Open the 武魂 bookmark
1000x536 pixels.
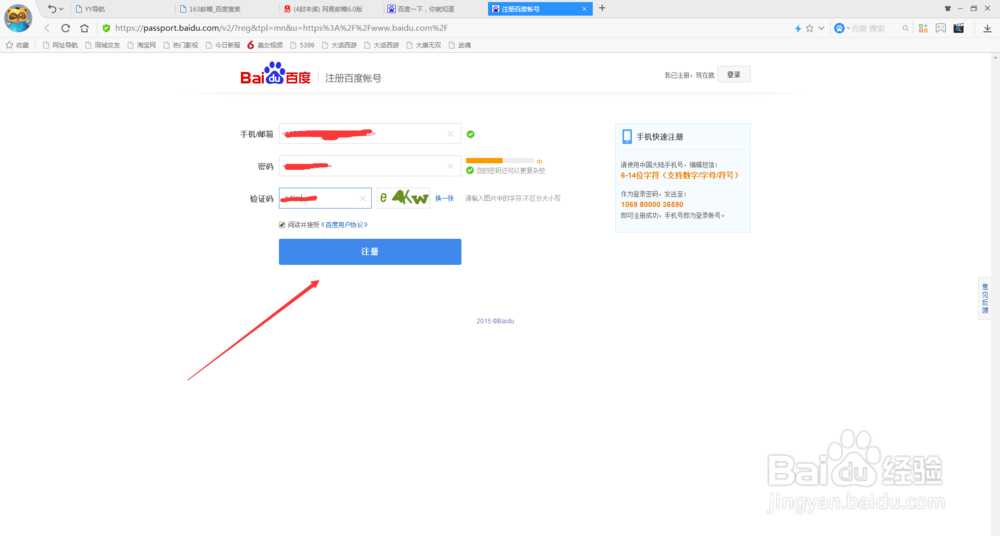click(460, 45)
